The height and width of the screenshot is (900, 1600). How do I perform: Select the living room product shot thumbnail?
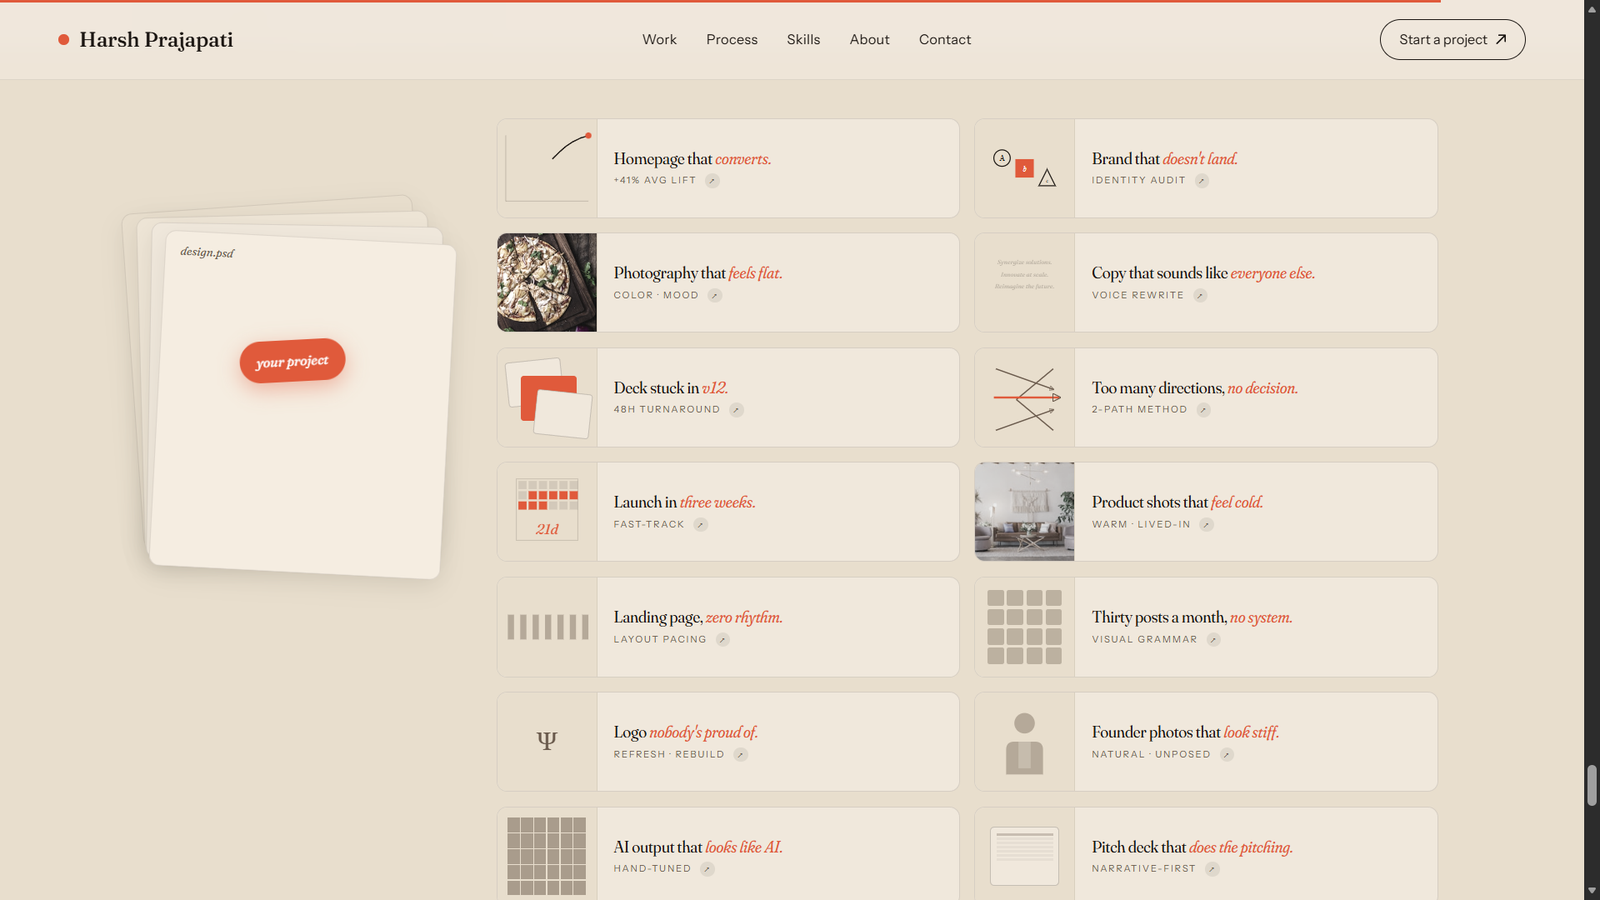1024,512
